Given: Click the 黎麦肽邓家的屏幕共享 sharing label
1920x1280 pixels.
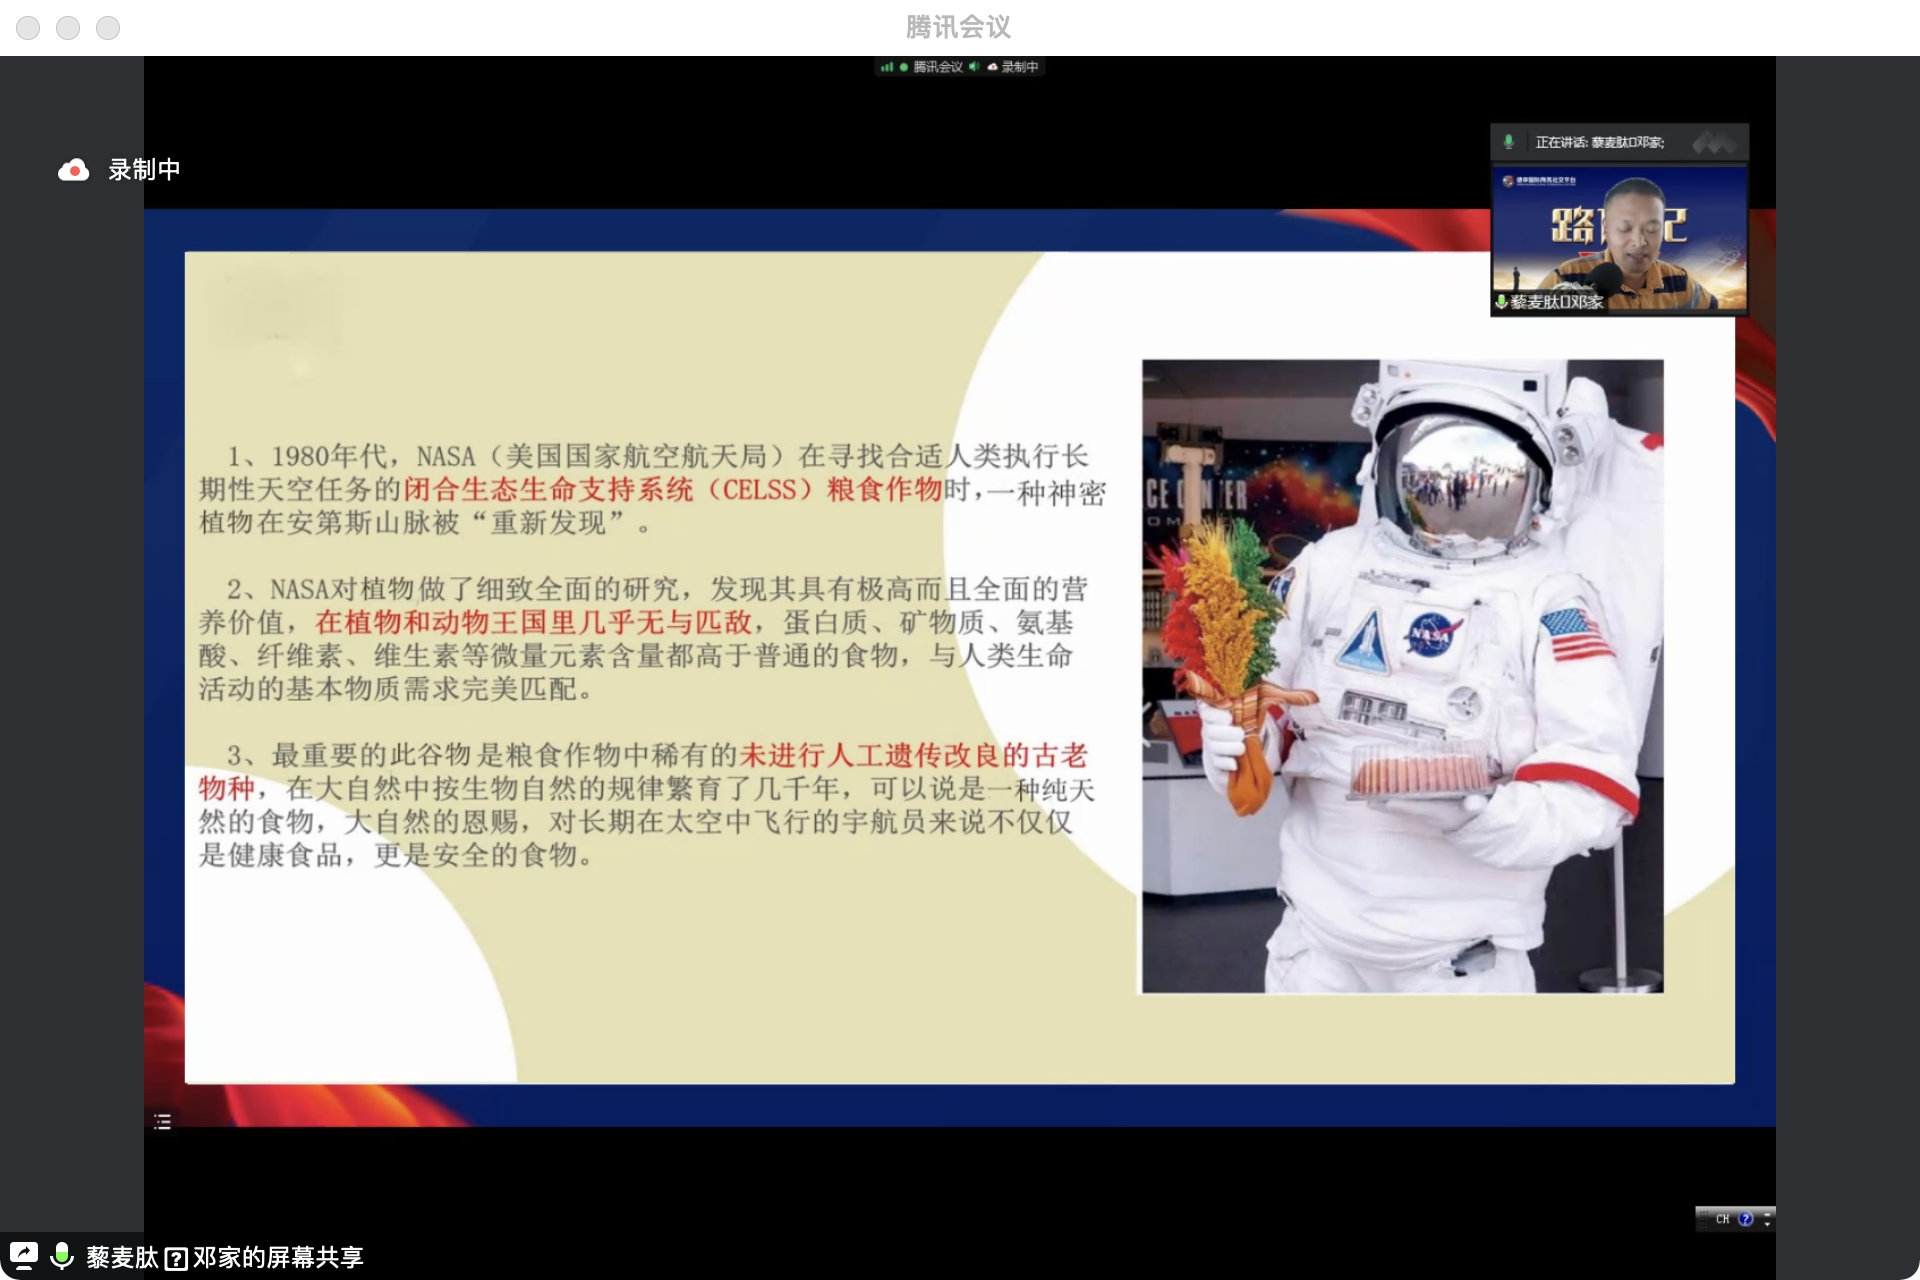Looking at the screenshot, I should coord(225,1257).
